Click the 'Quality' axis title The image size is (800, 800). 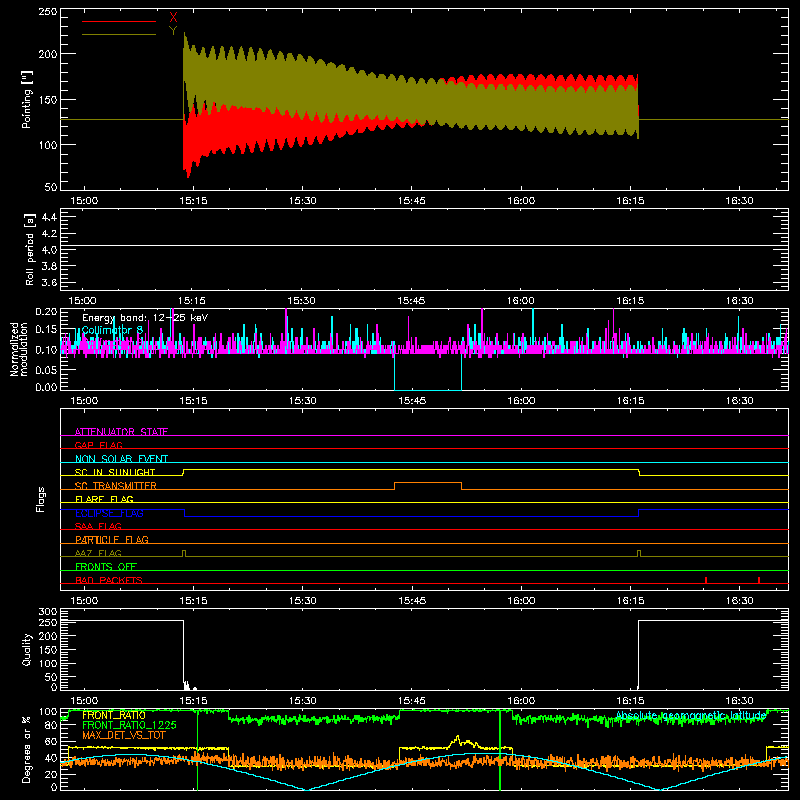(x=27, y=649)
